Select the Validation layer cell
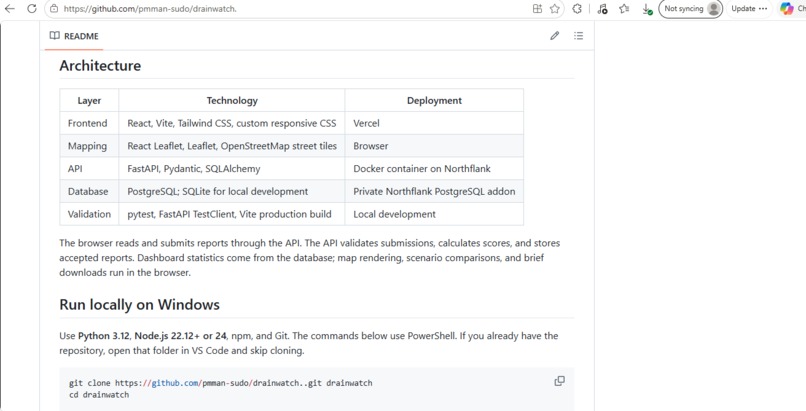Screen dimensions: 806x411 coord(89,214)
